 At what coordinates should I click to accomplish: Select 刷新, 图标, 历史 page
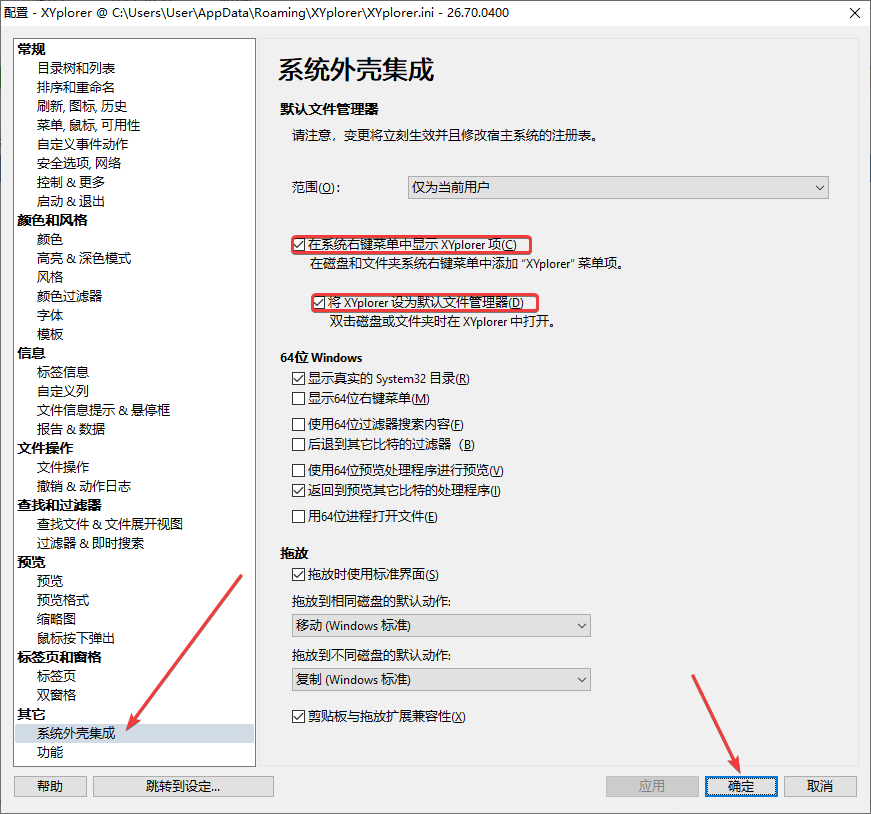coord(82,106)
